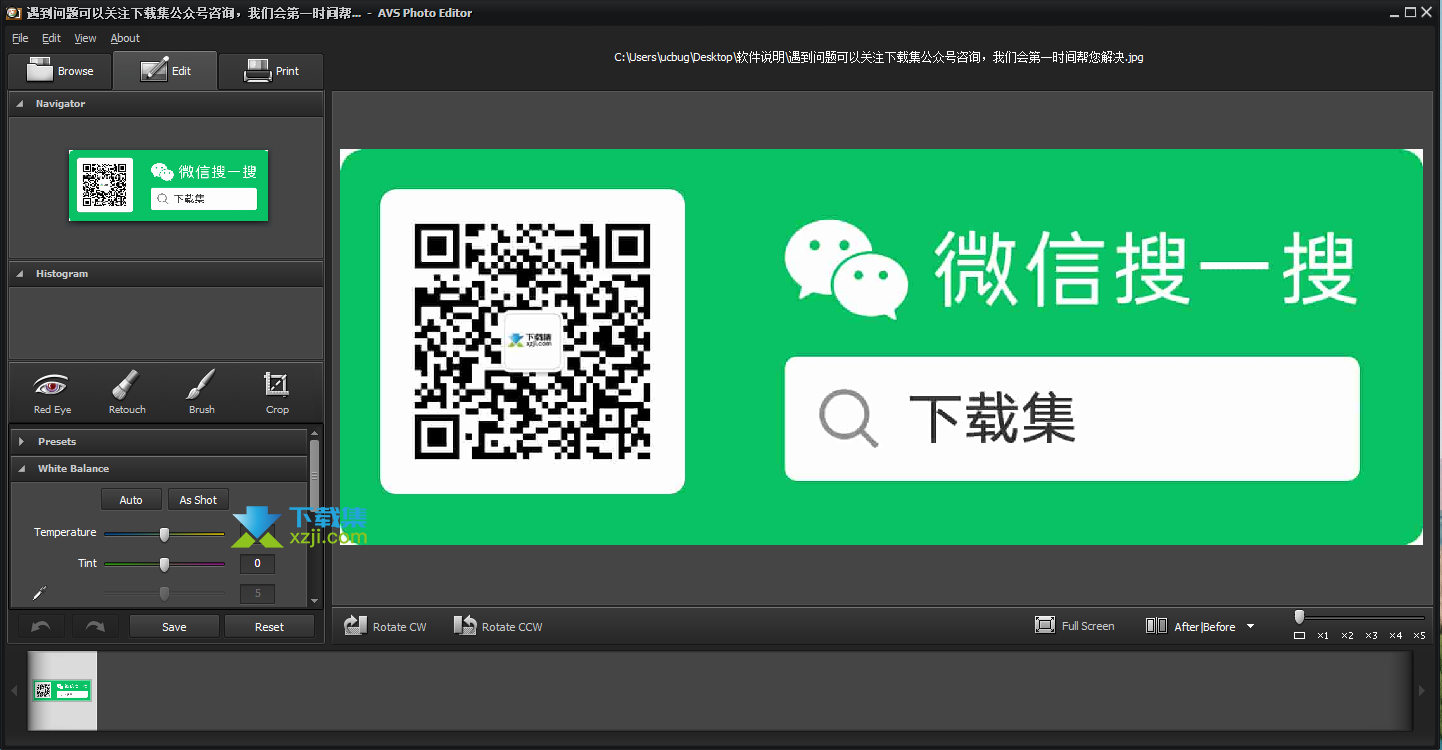
Task: Set zoom to ×3
Action: click(x=1371, y=635)
